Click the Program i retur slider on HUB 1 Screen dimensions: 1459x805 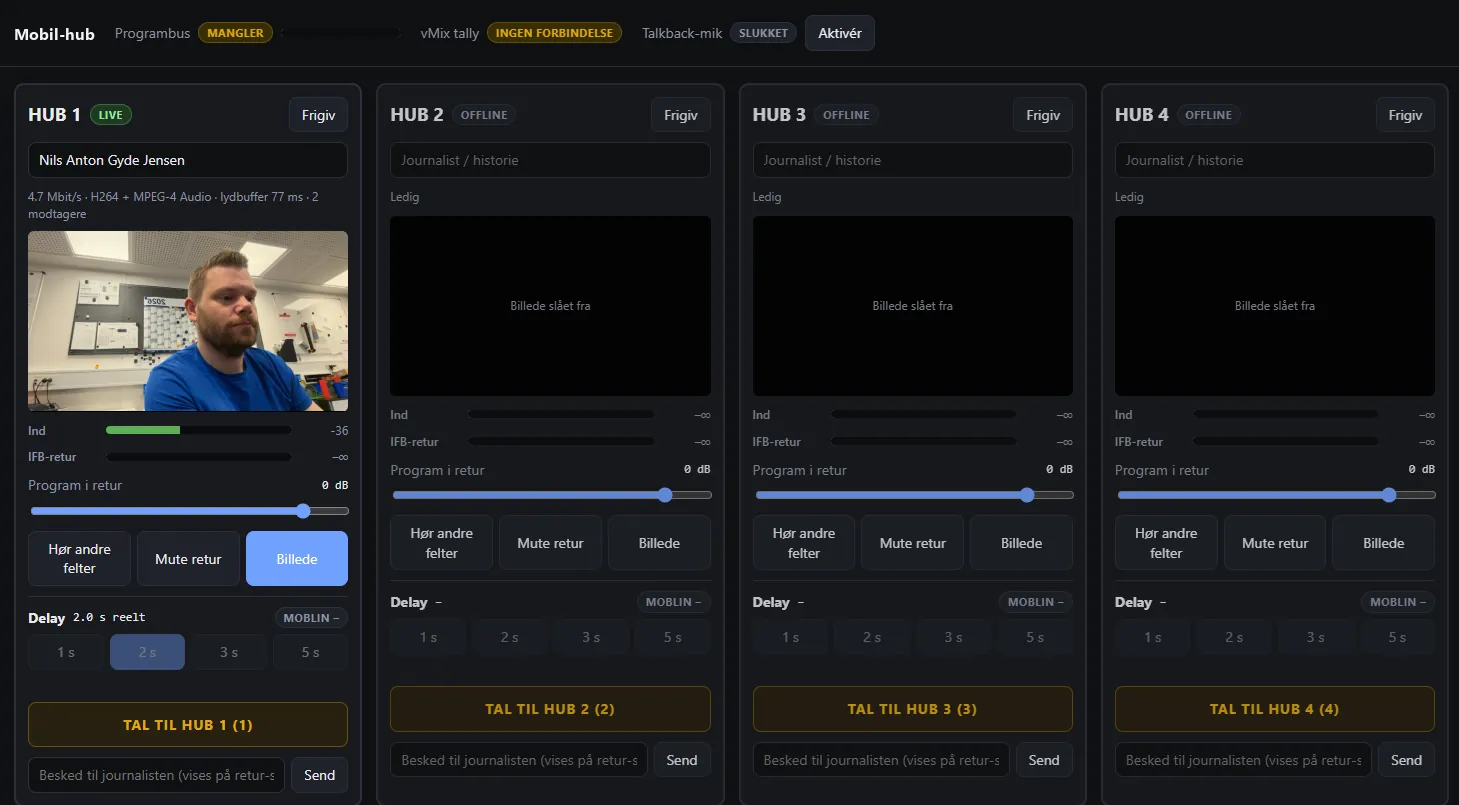click(x=189, y=511)
